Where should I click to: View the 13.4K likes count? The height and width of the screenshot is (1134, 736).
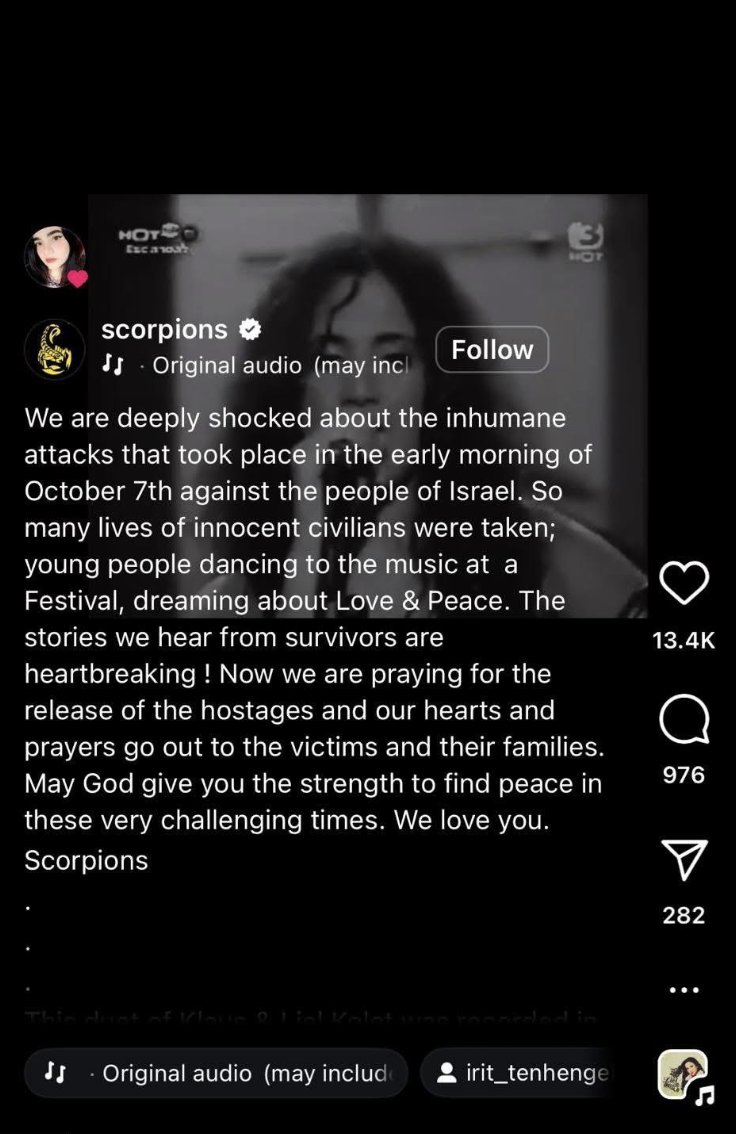683,640
